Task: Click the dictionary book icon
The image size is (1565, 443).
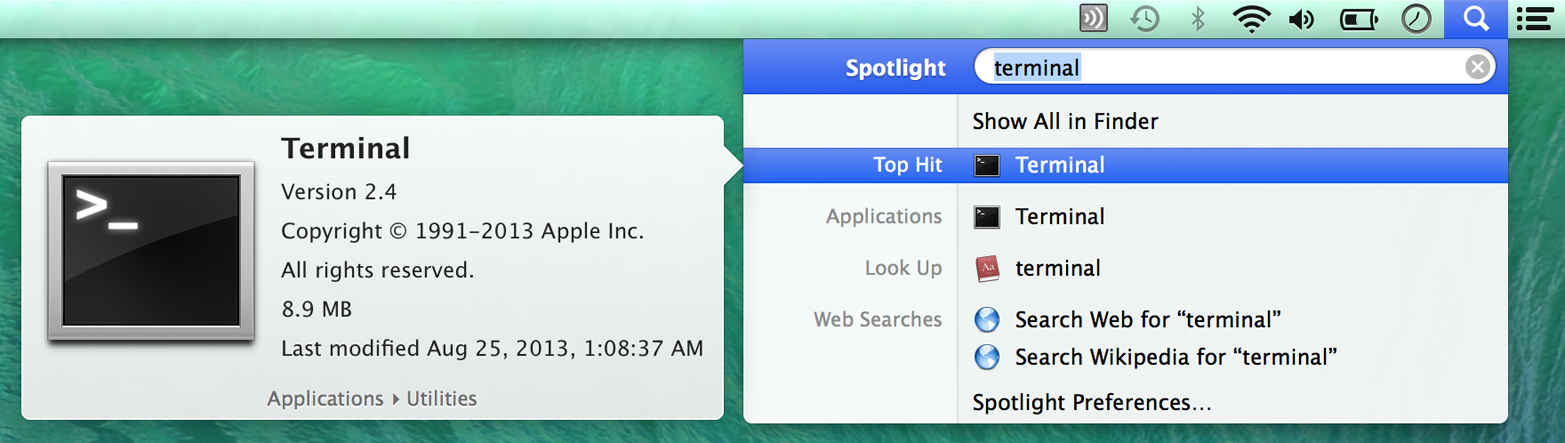Action: [x=987, y=268]
